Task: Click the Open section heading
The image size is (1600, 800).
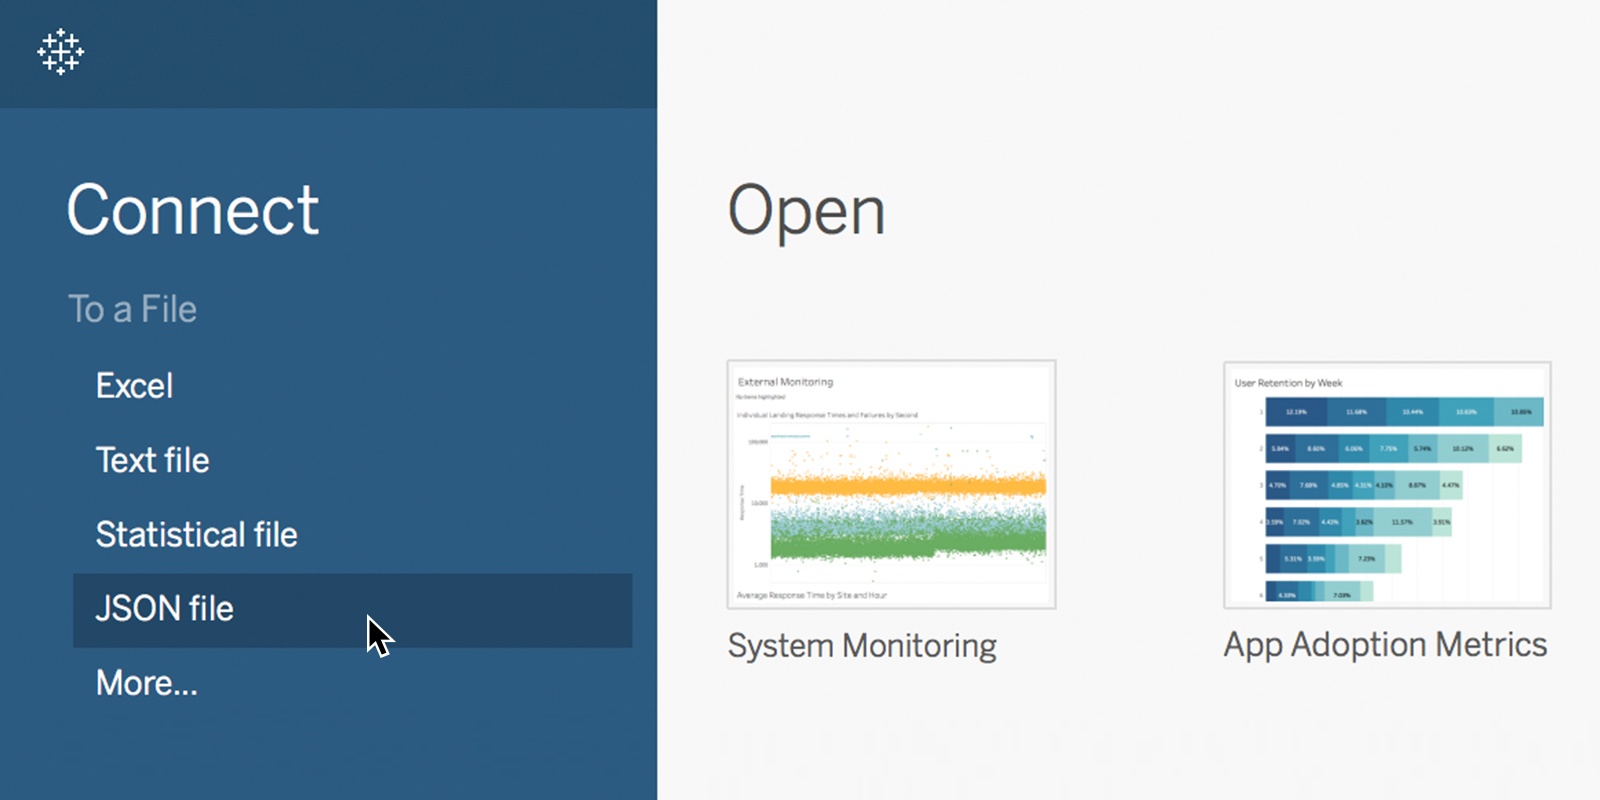Action: tap(806, 211)
